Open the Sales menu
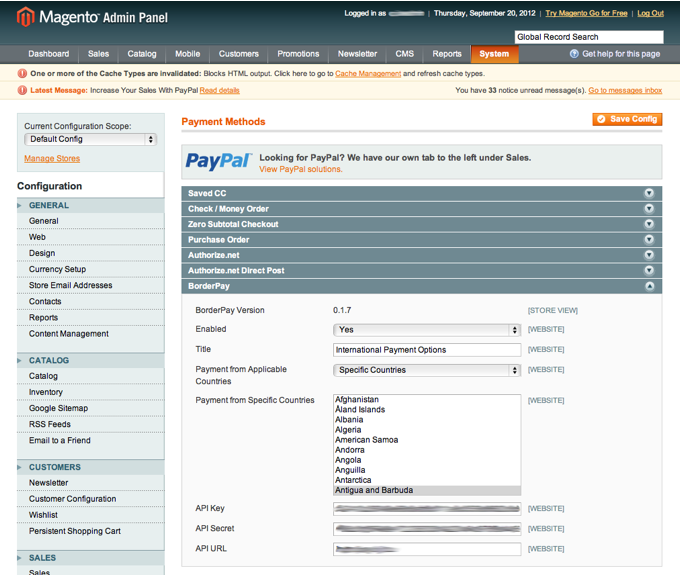 (98, 54)
